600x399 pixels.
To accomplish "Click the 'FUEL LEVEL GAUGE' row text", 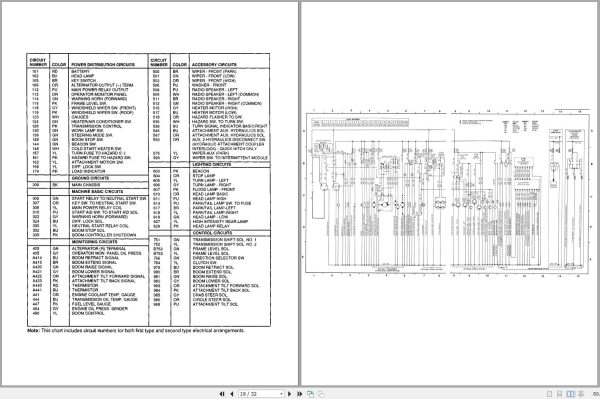I will (x=91, y=304).
